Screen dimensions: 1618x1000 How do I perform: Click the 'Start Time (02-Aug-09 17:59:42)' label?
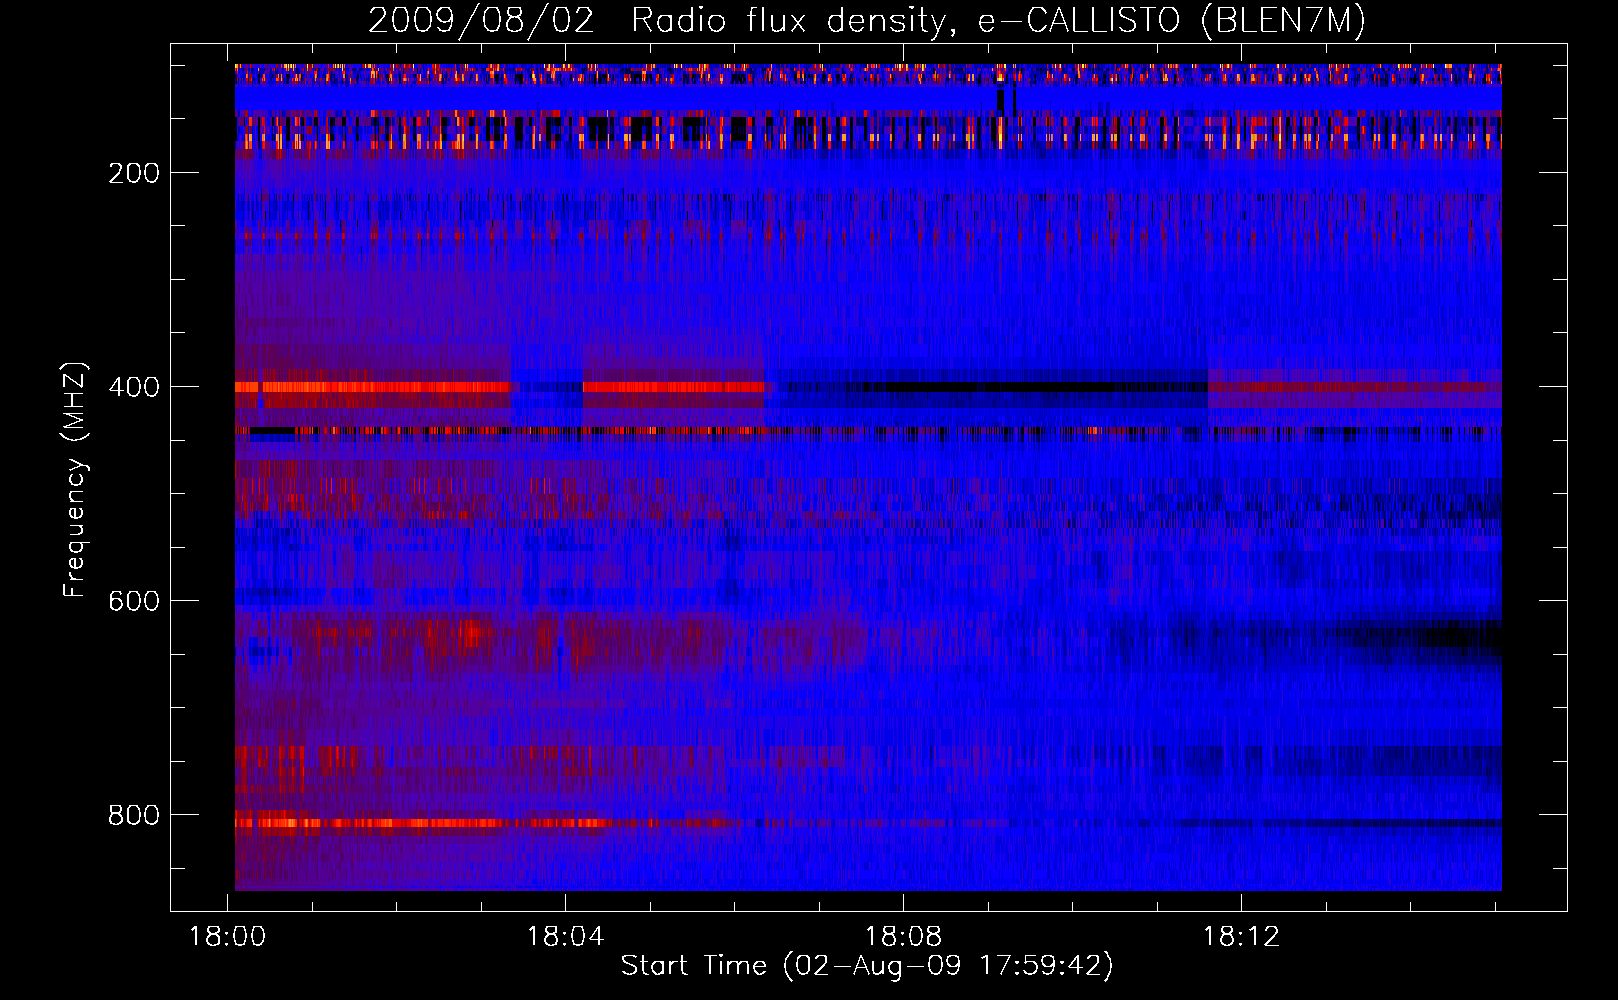[867, 966]
